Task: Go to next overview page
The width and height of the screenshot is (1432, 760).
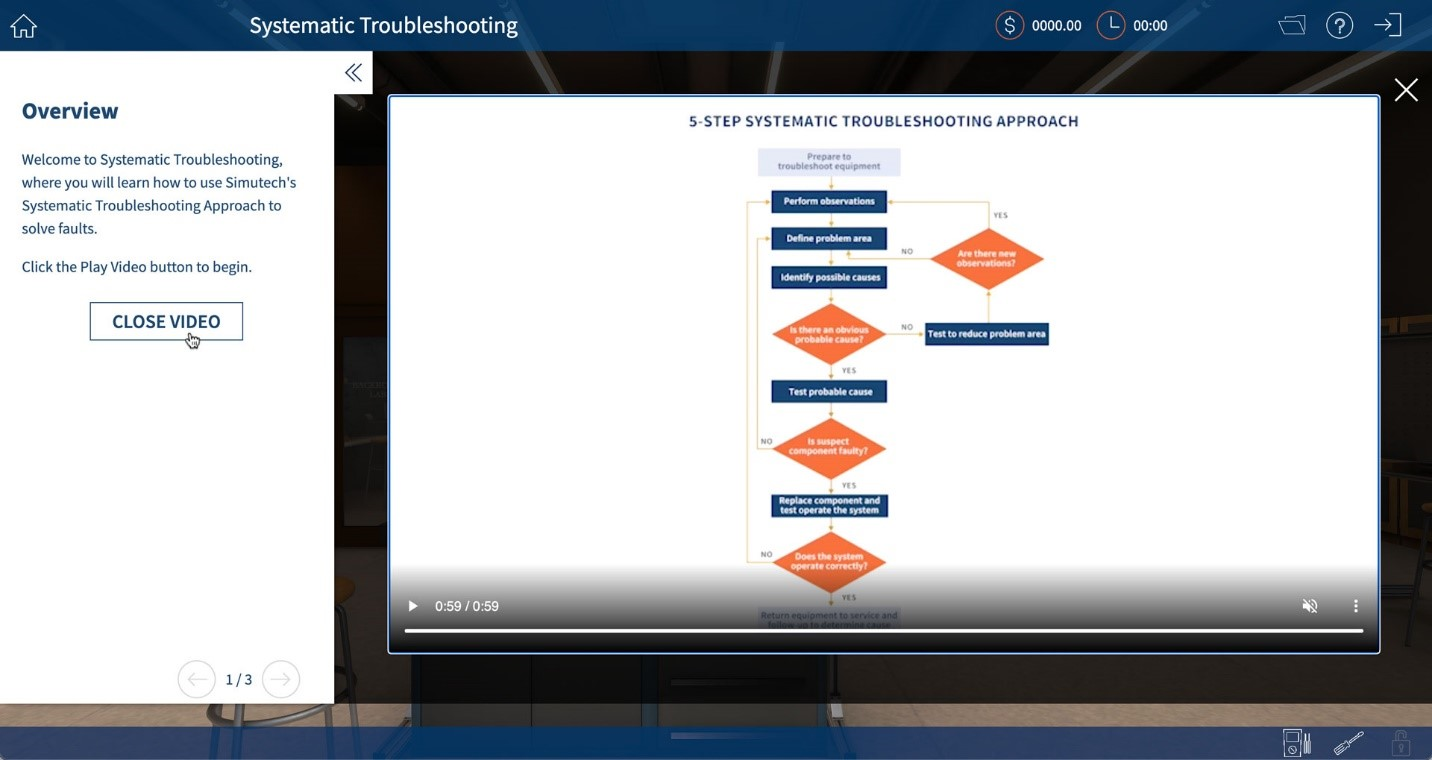Action: click(x=281, y=680)
